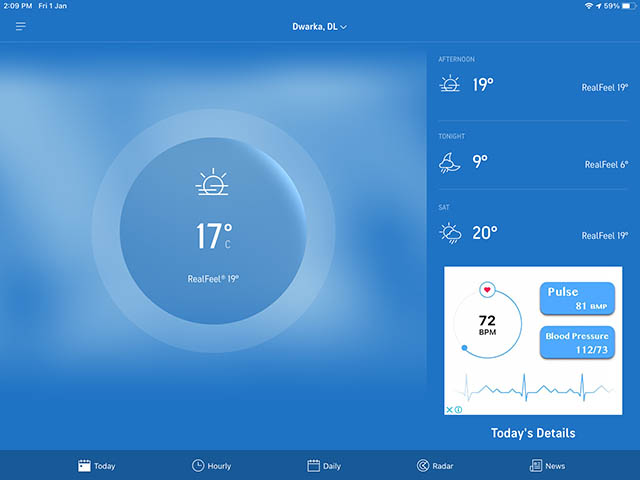Switch to the Today tab
The width and height of the screenshot is (640, 480).
(96, 466)
